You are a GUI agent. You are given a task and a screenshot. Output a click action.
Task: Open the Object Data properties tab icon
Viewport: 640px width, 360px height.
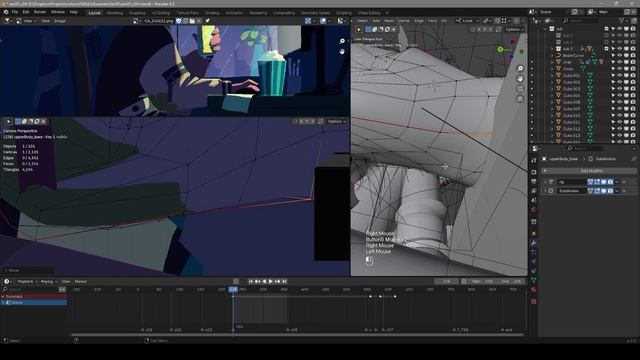533,280
